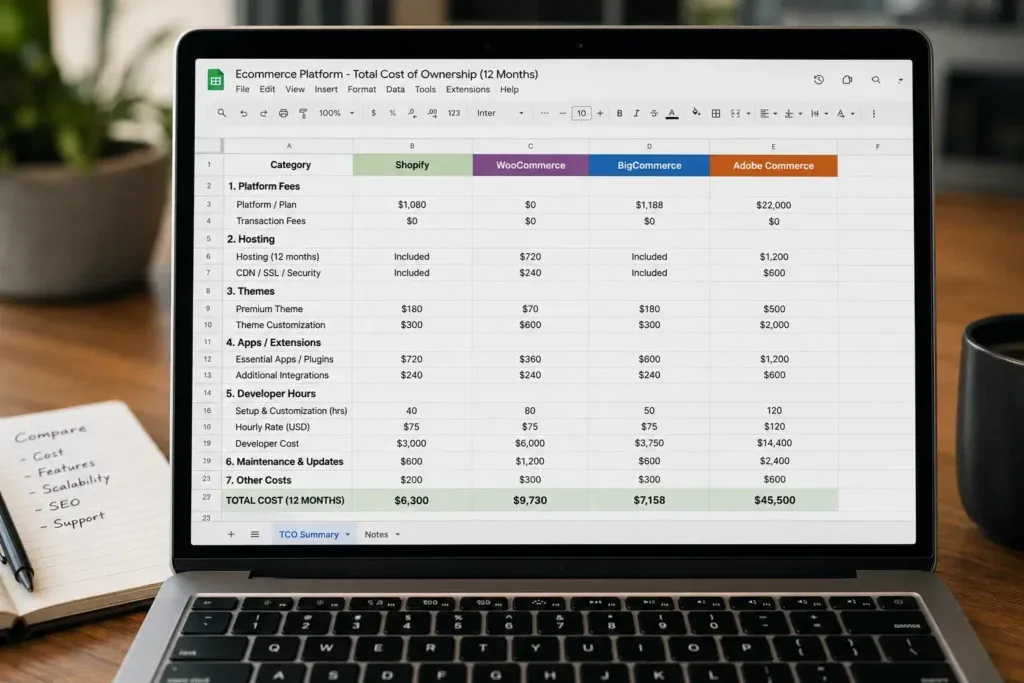Click the top-right search magnifier icon
Image resolution: width=1024 pixels, height=683 pixels.
(876, 80)
